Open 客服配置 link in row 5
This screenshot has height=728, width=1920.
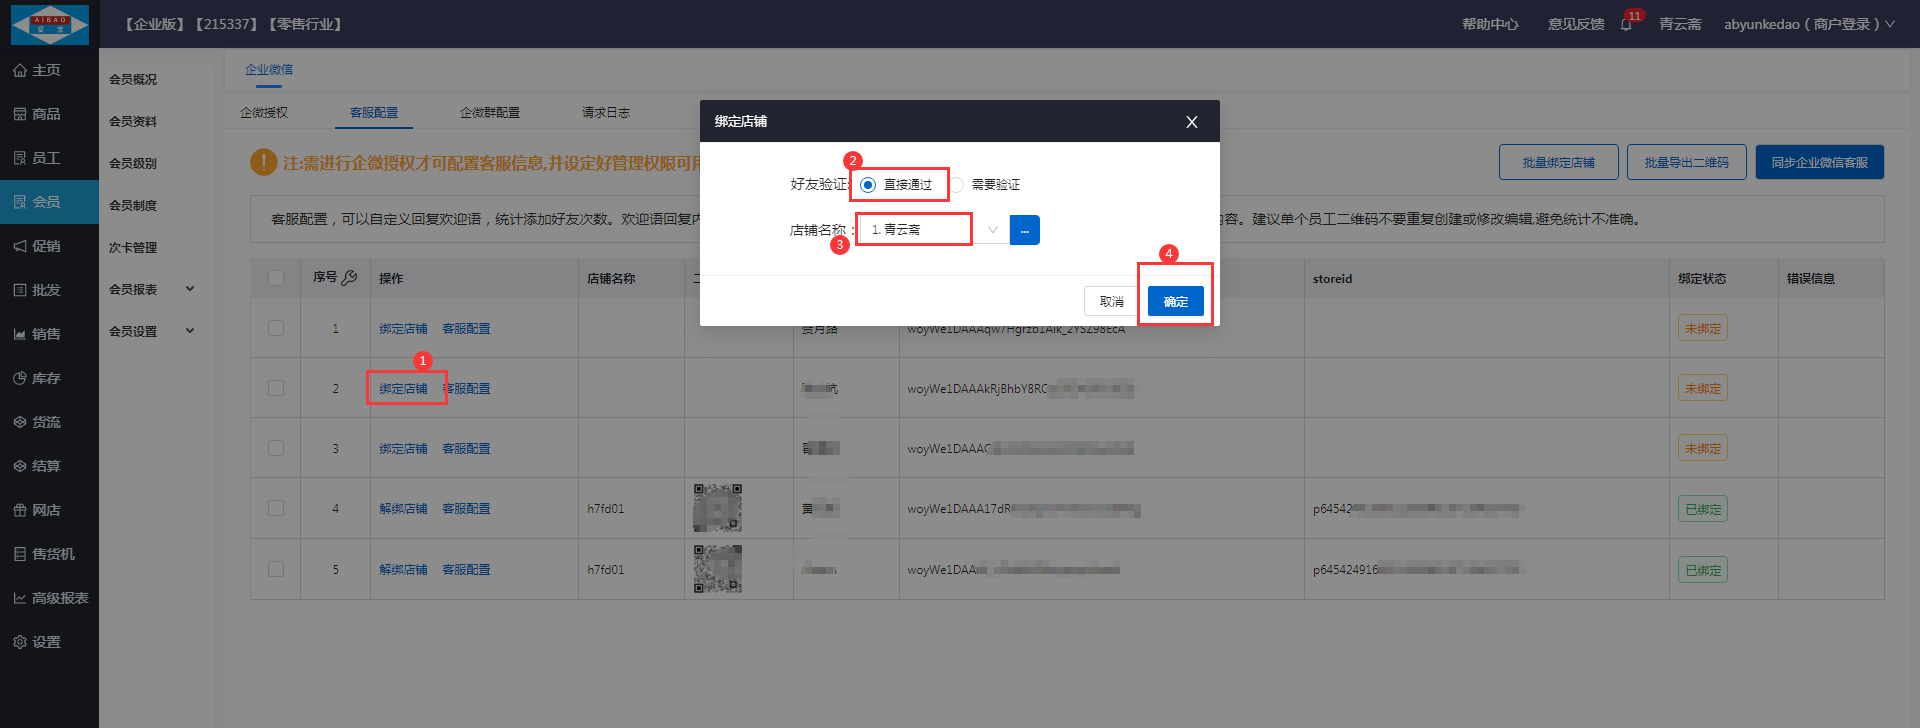pyautogui.click(x=466, y=569)
